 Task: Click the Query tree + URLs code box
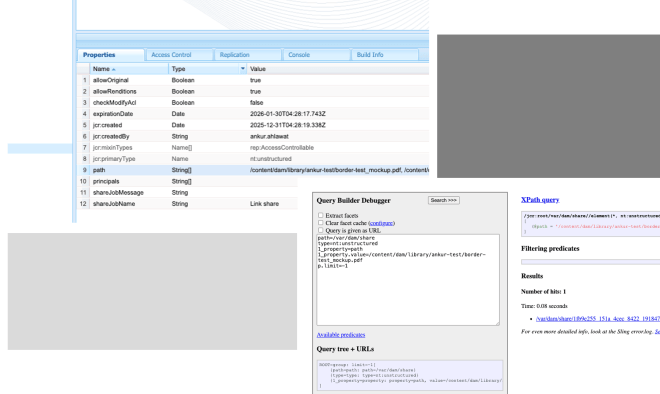click(410, 375)
